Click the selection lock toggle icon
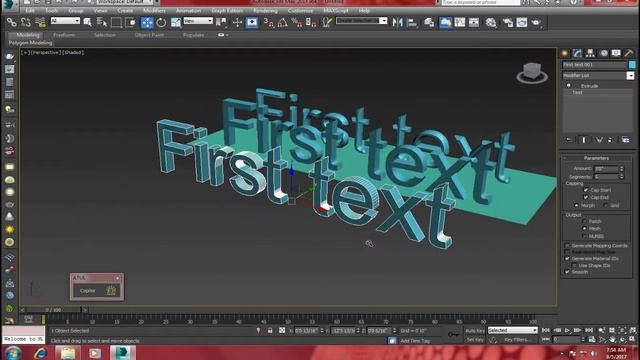Image resolution: width=640 pixels, height=360 pixels. pos(270,330)
